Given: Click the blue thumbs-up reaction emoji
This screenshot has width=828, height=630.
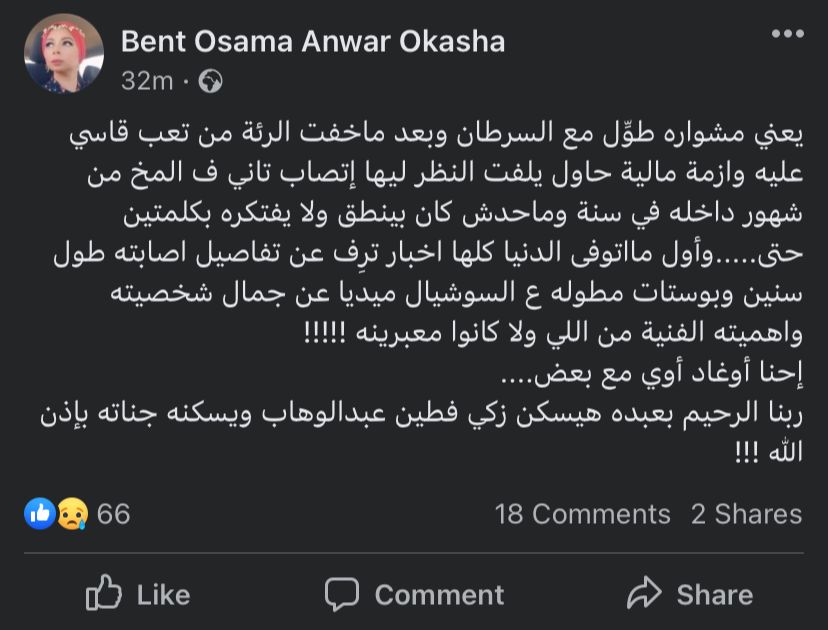Looking at the screenshot, I should click(x=40, y=514).
